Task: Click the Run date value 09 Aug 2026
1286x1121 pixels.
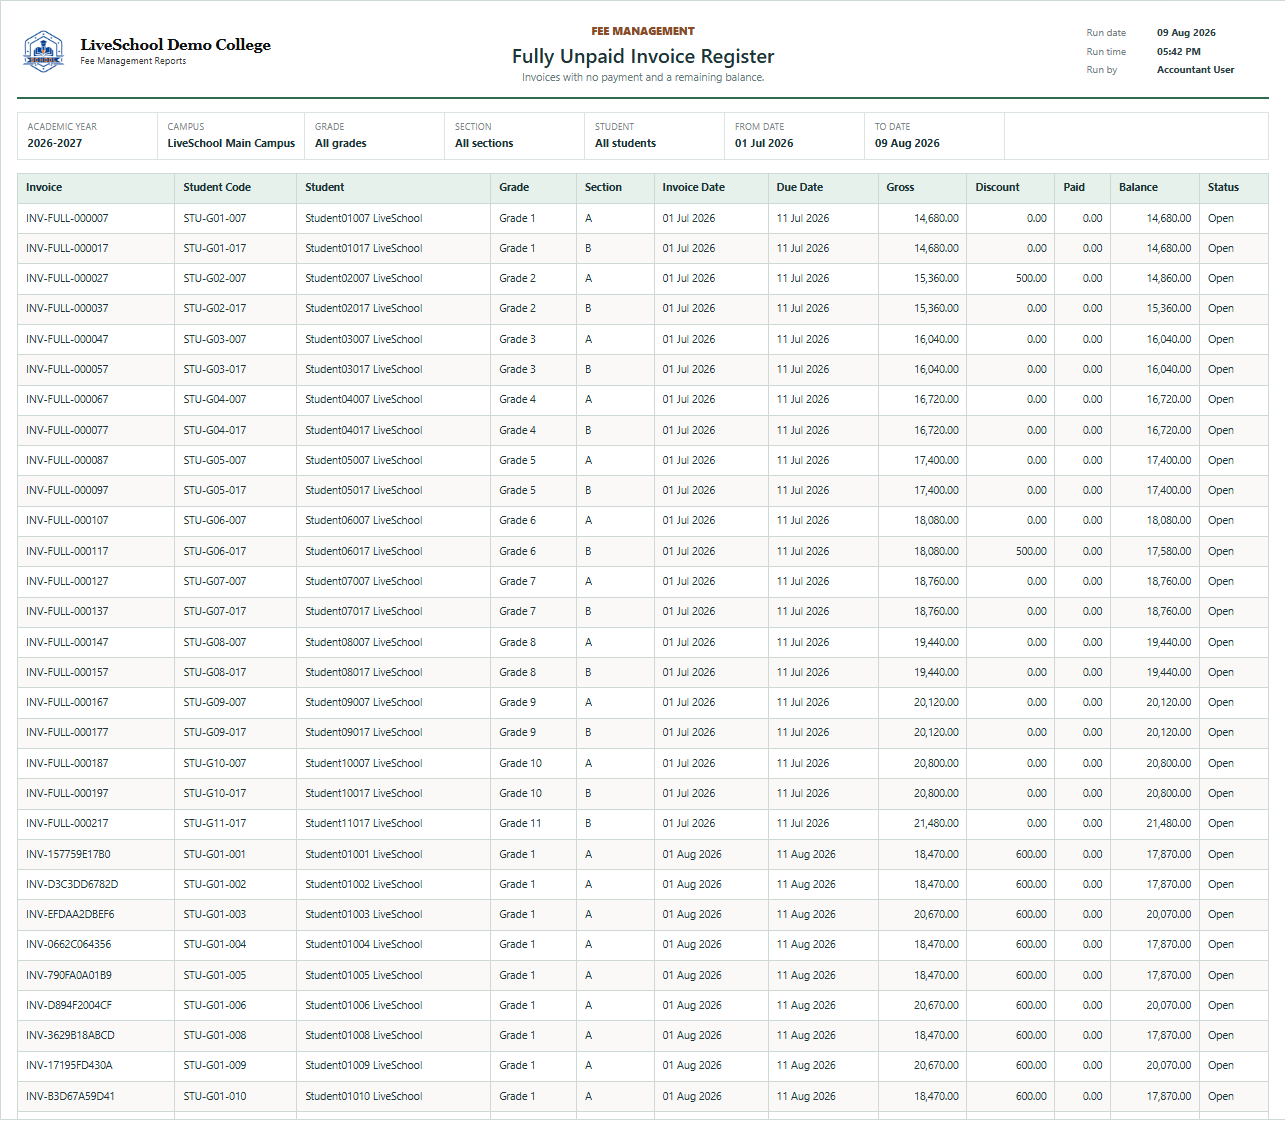Action: coord(1186,33)
